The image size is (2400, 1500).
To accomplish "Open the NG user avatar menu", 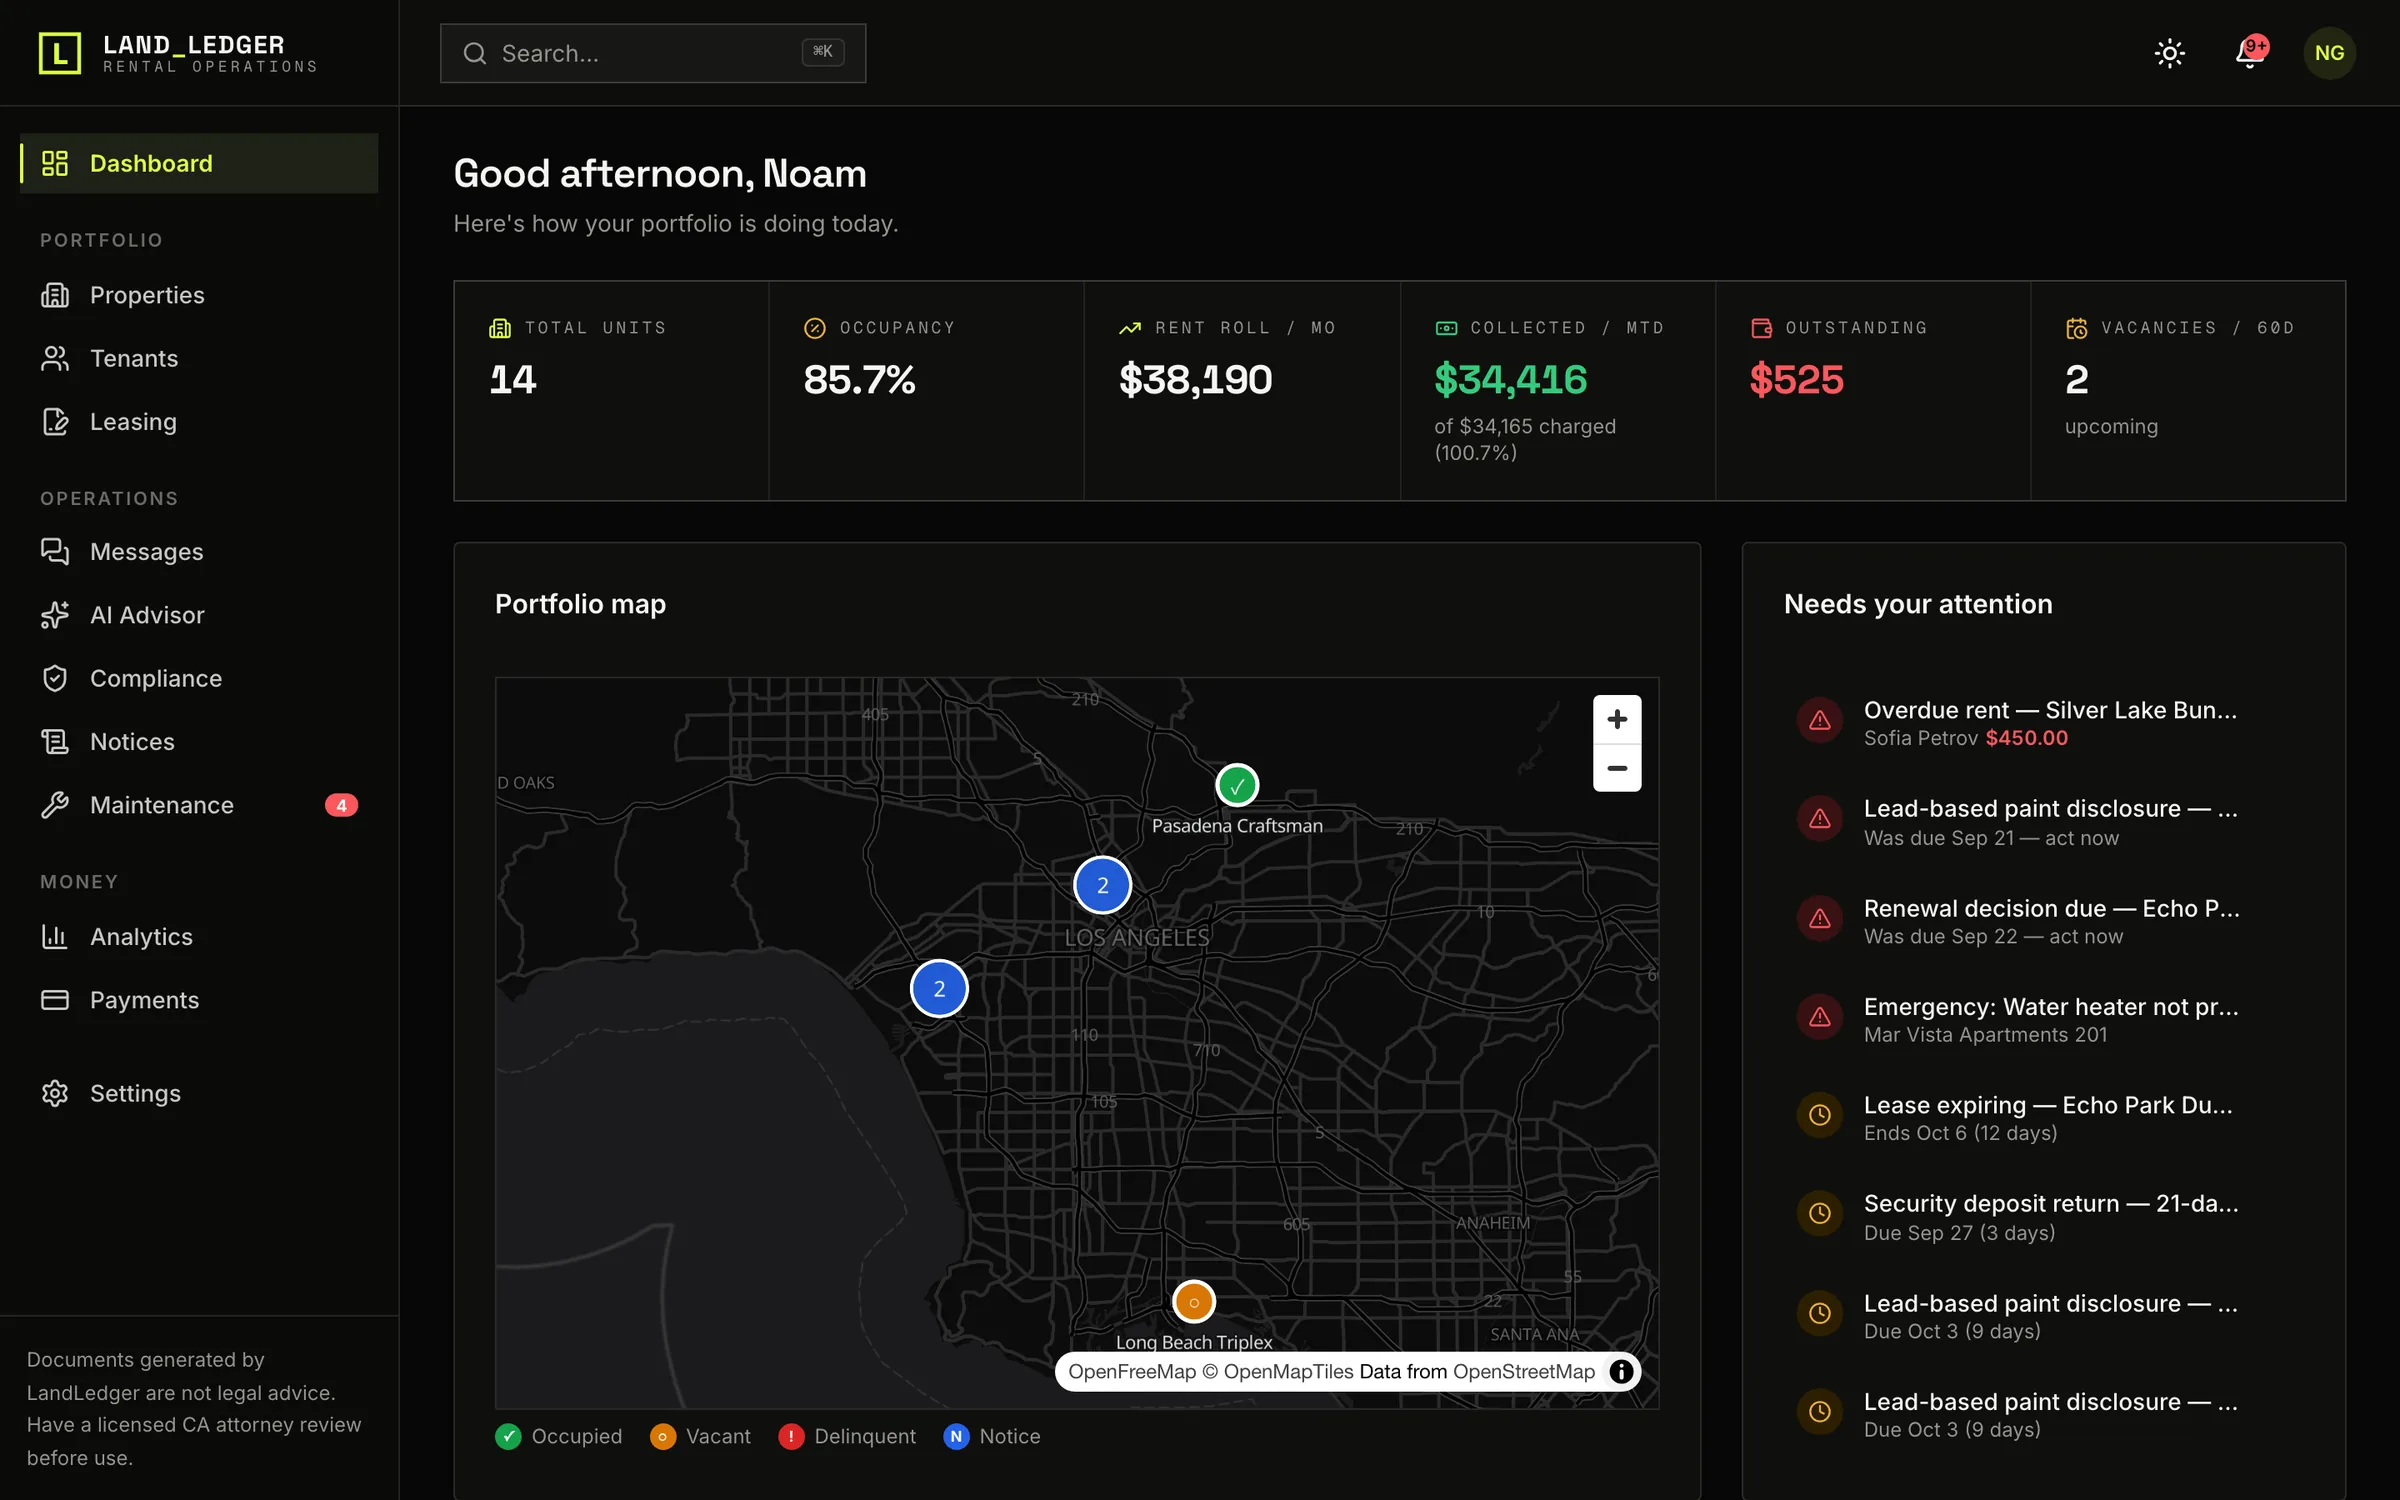I will coord(2329,53).
